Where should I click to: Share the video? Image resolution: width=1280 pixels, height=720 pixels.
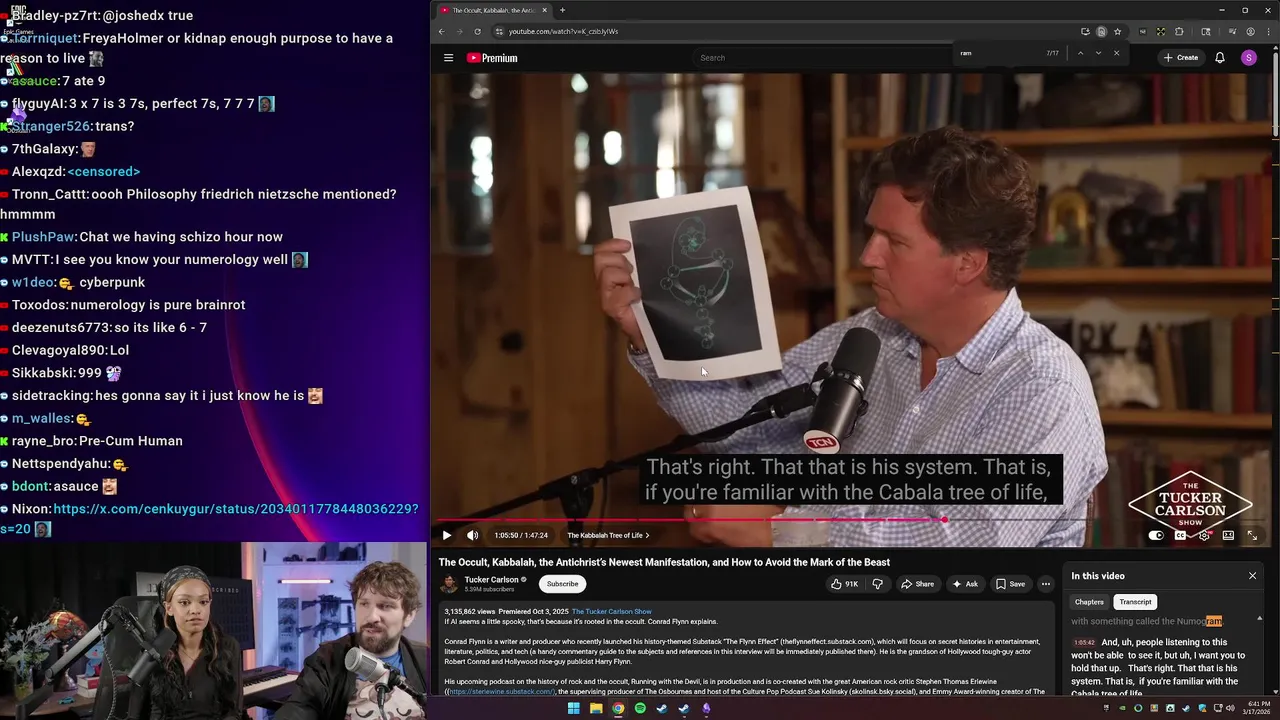(917, 584)
